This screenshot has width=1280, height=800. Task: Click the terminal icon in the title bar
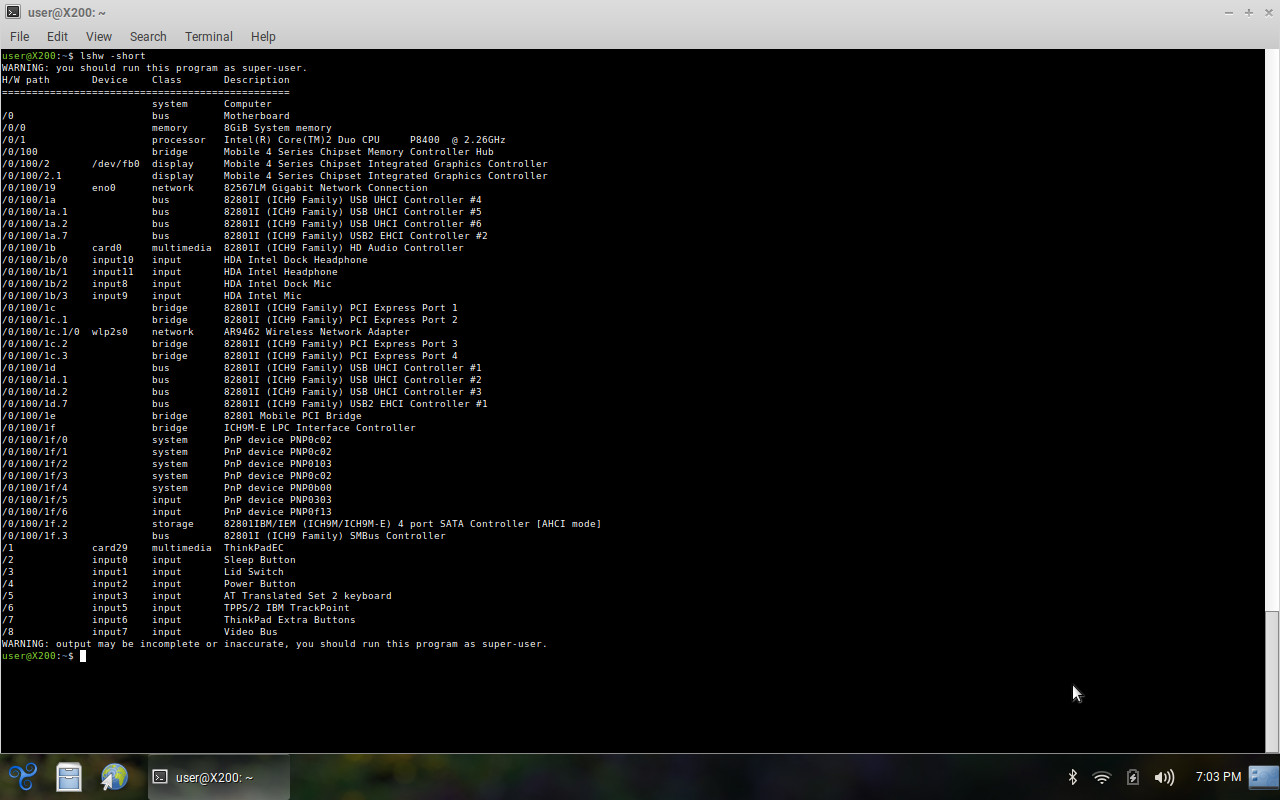(x=12, y=12)
